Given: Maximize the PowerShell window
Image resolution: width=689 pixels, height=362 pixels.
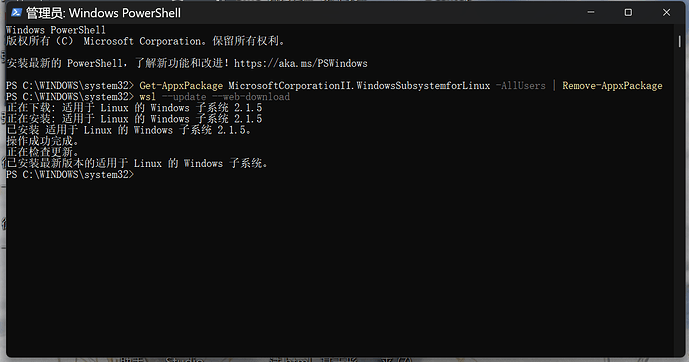Looking at the screenshot, I should pyautogui.click(x=628, y=12).
